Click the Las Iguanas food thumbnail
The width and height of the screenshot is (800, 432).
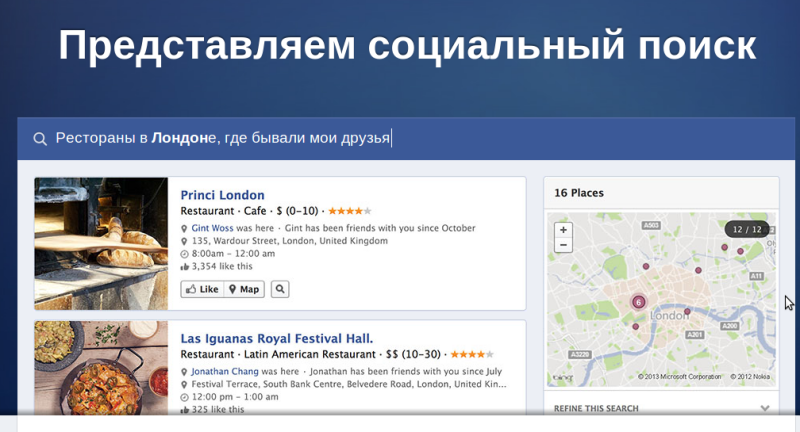pos(101,368)
